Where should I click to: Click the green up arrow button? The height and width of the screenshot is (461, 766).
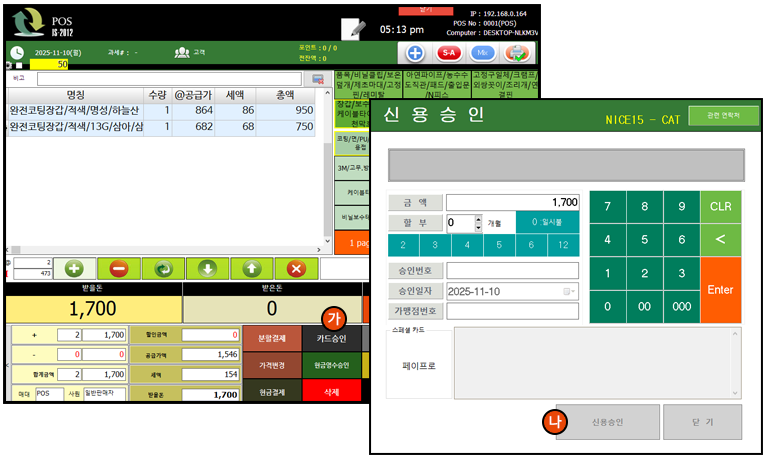point(252,269)
